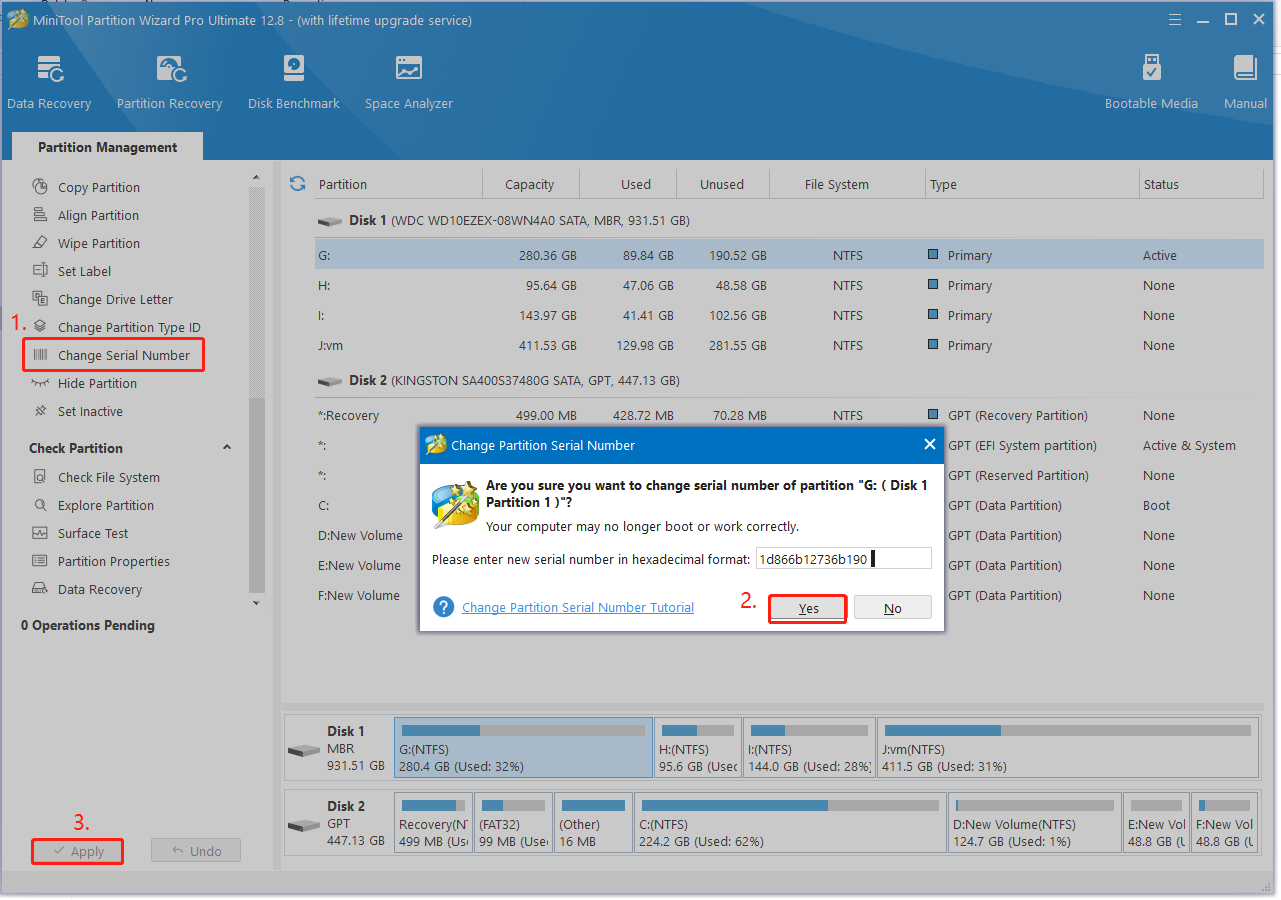Screen dimensions: 1281x900
Task: Click the Change Drive Letter icon
Action: (40, 299)
